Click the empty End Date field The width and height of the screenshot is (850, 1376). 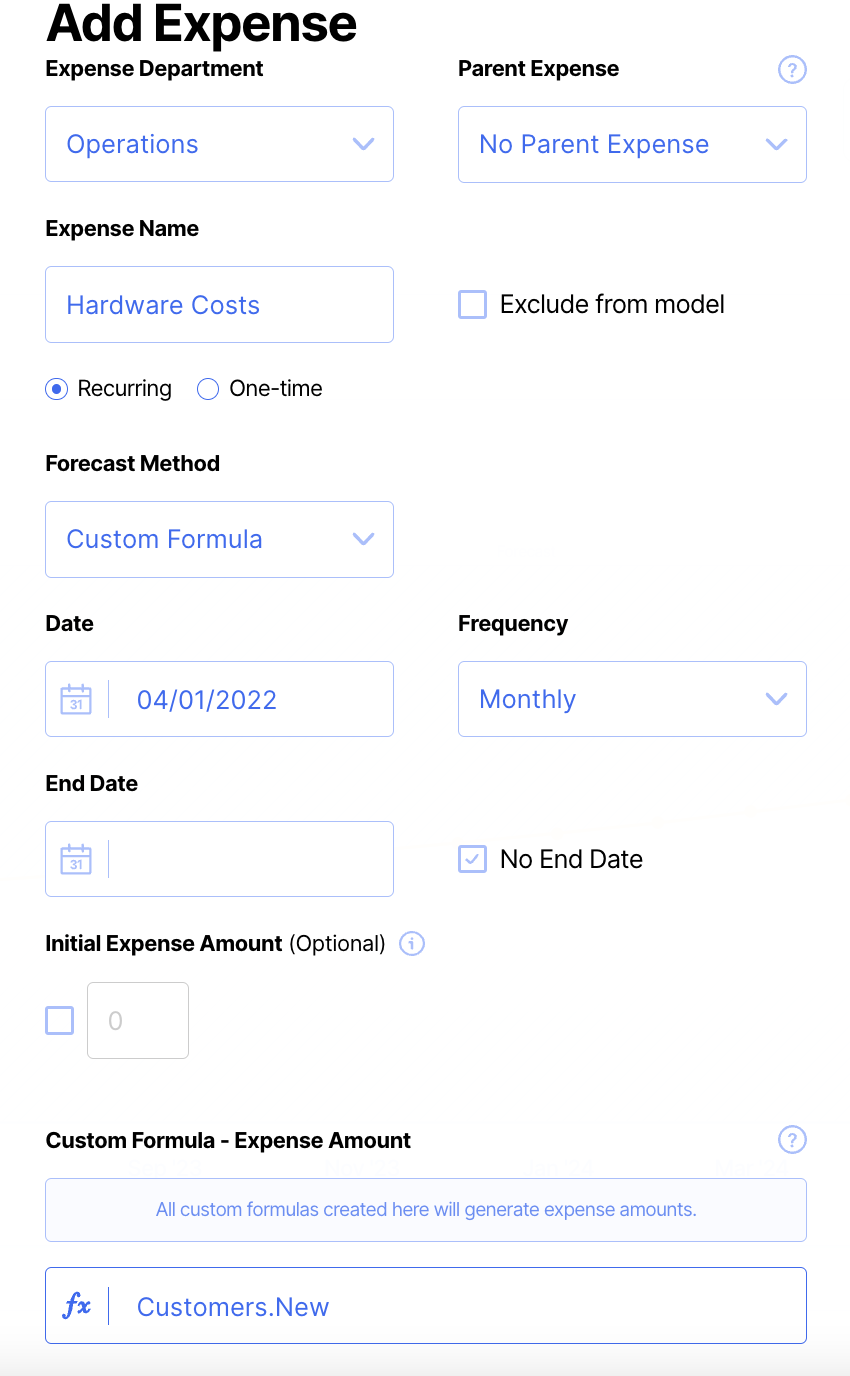[x=250, y=859]
